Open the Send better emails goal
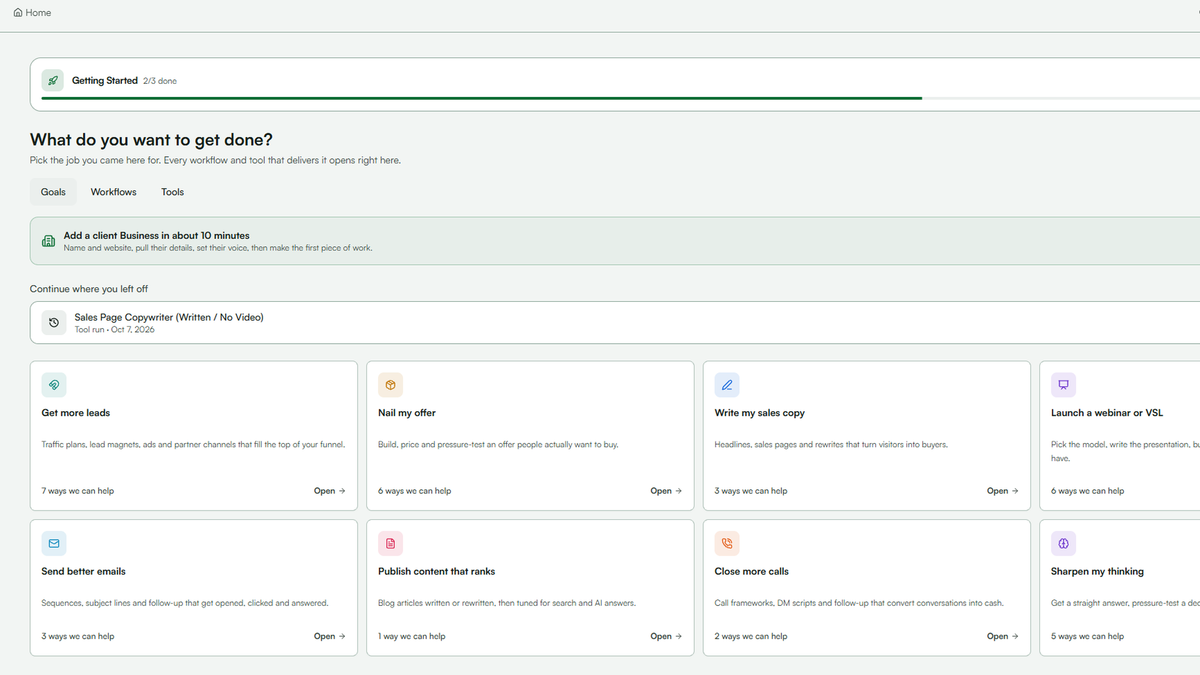Viewport: 1200px width, 675px height. point(329,636)
